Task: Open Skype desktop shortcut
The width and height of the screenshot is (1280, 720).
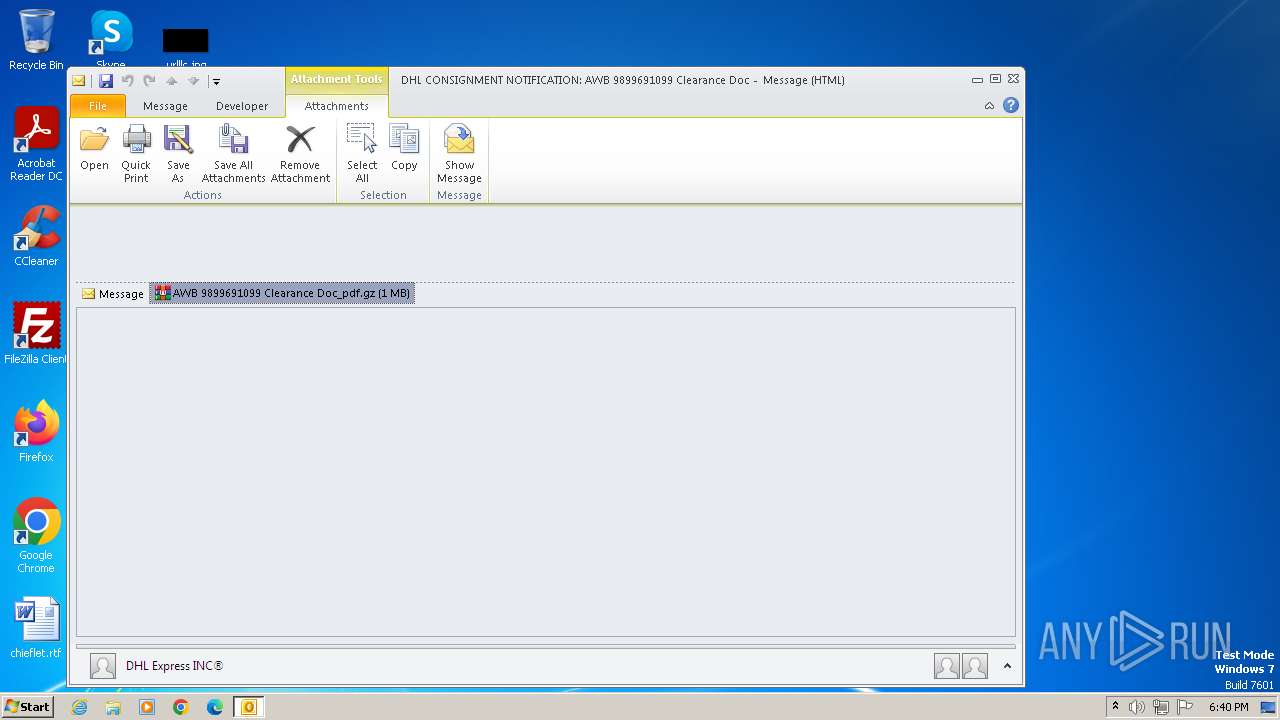Action: tap(110, 38)
